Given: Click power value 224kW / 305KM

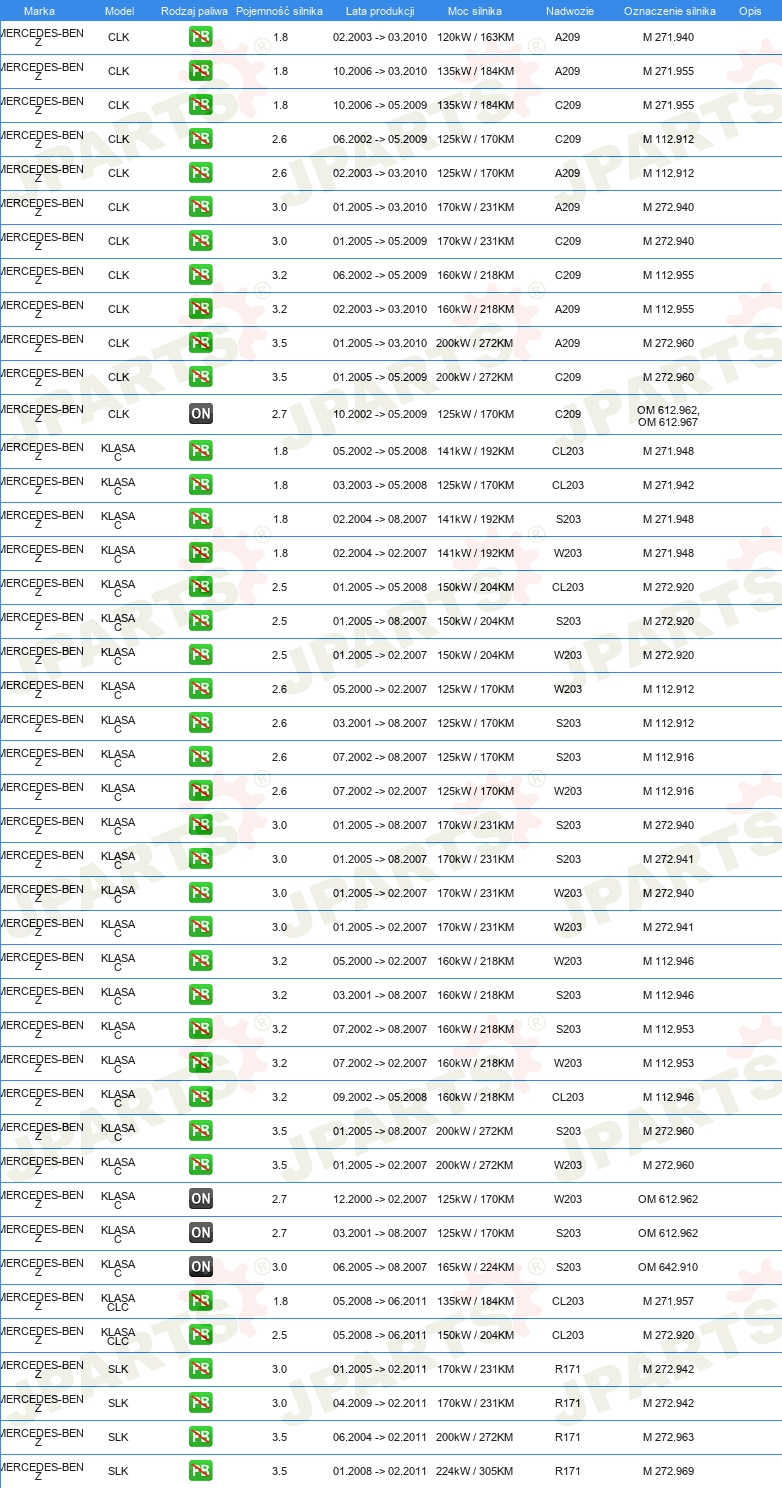Looking at the screenshot, I should [475, 1471].
